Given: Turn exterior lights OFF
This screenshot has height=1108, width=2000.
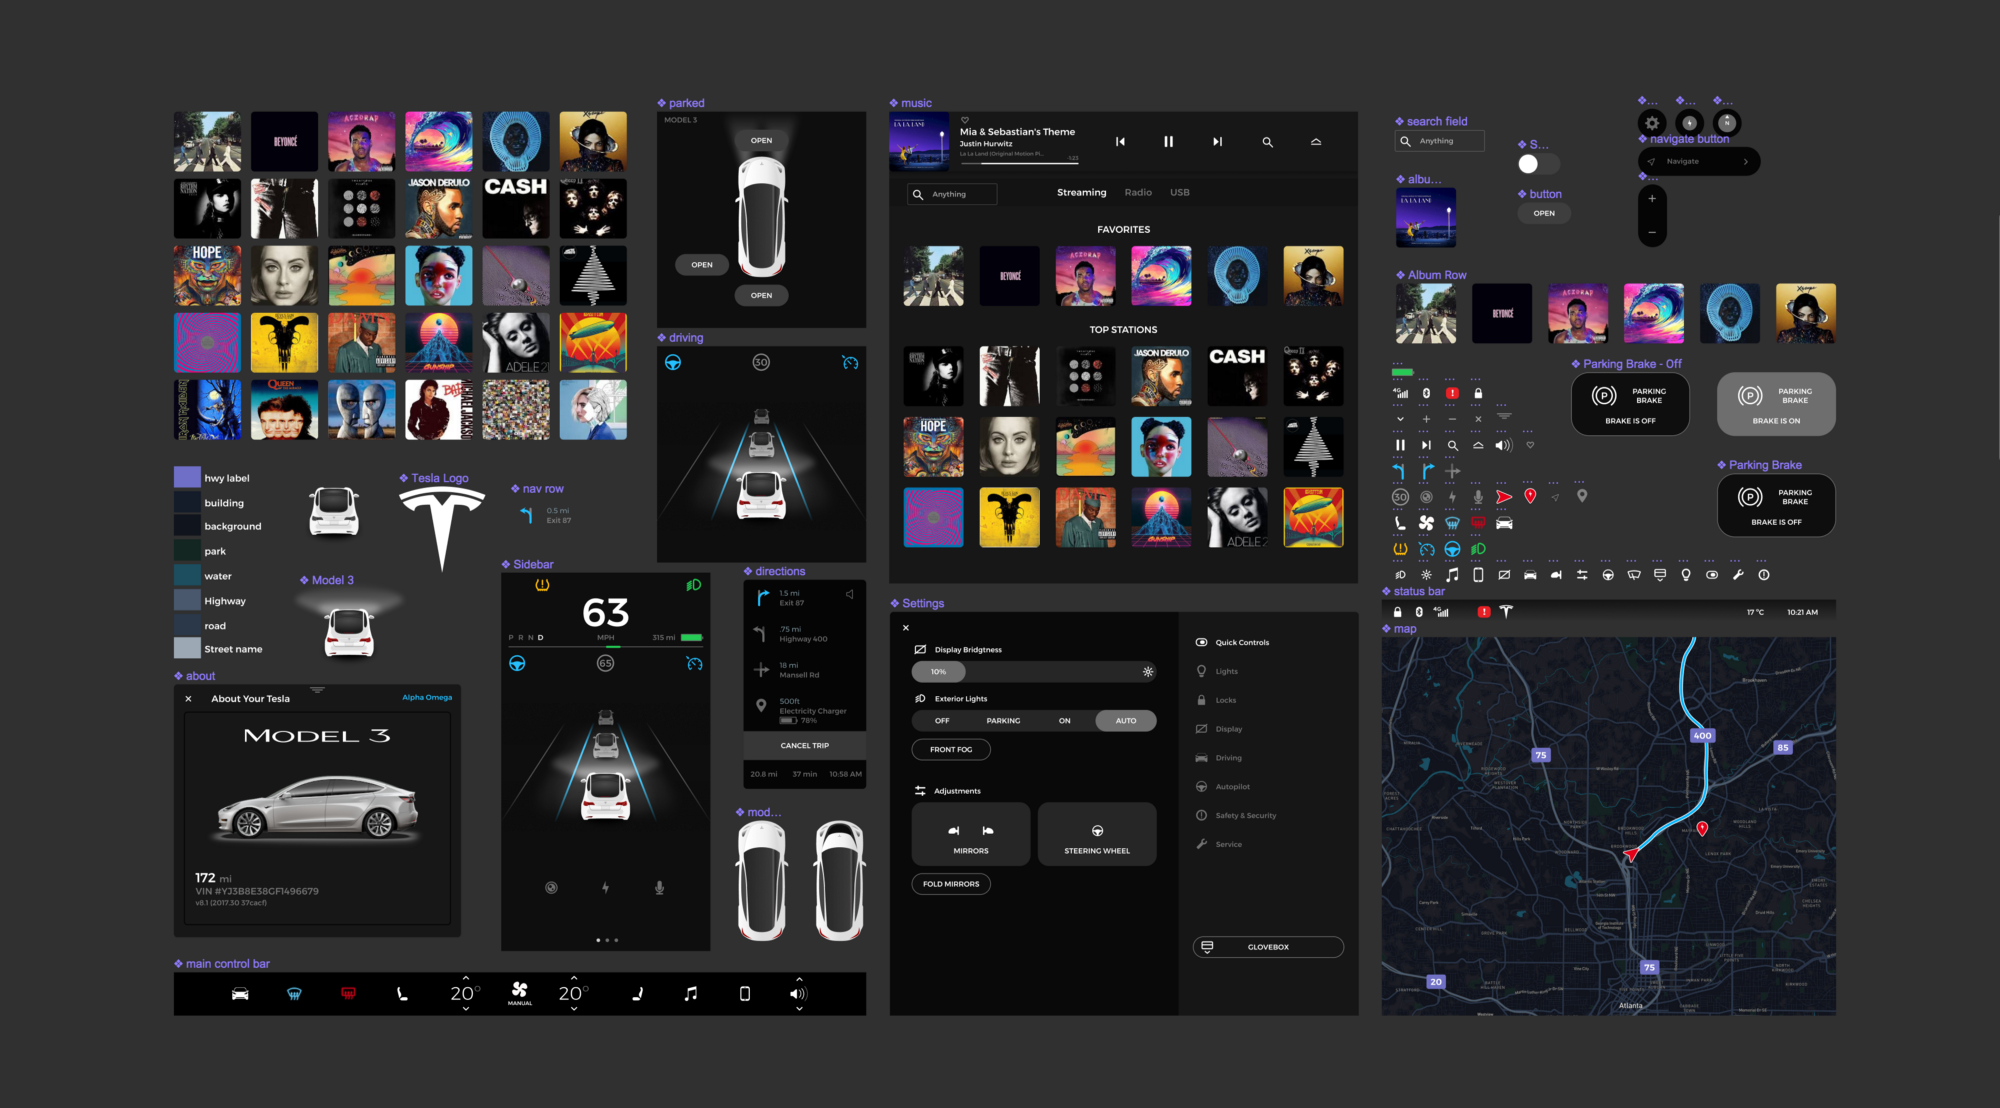Looking at the screenshot, I should [940, 720].
